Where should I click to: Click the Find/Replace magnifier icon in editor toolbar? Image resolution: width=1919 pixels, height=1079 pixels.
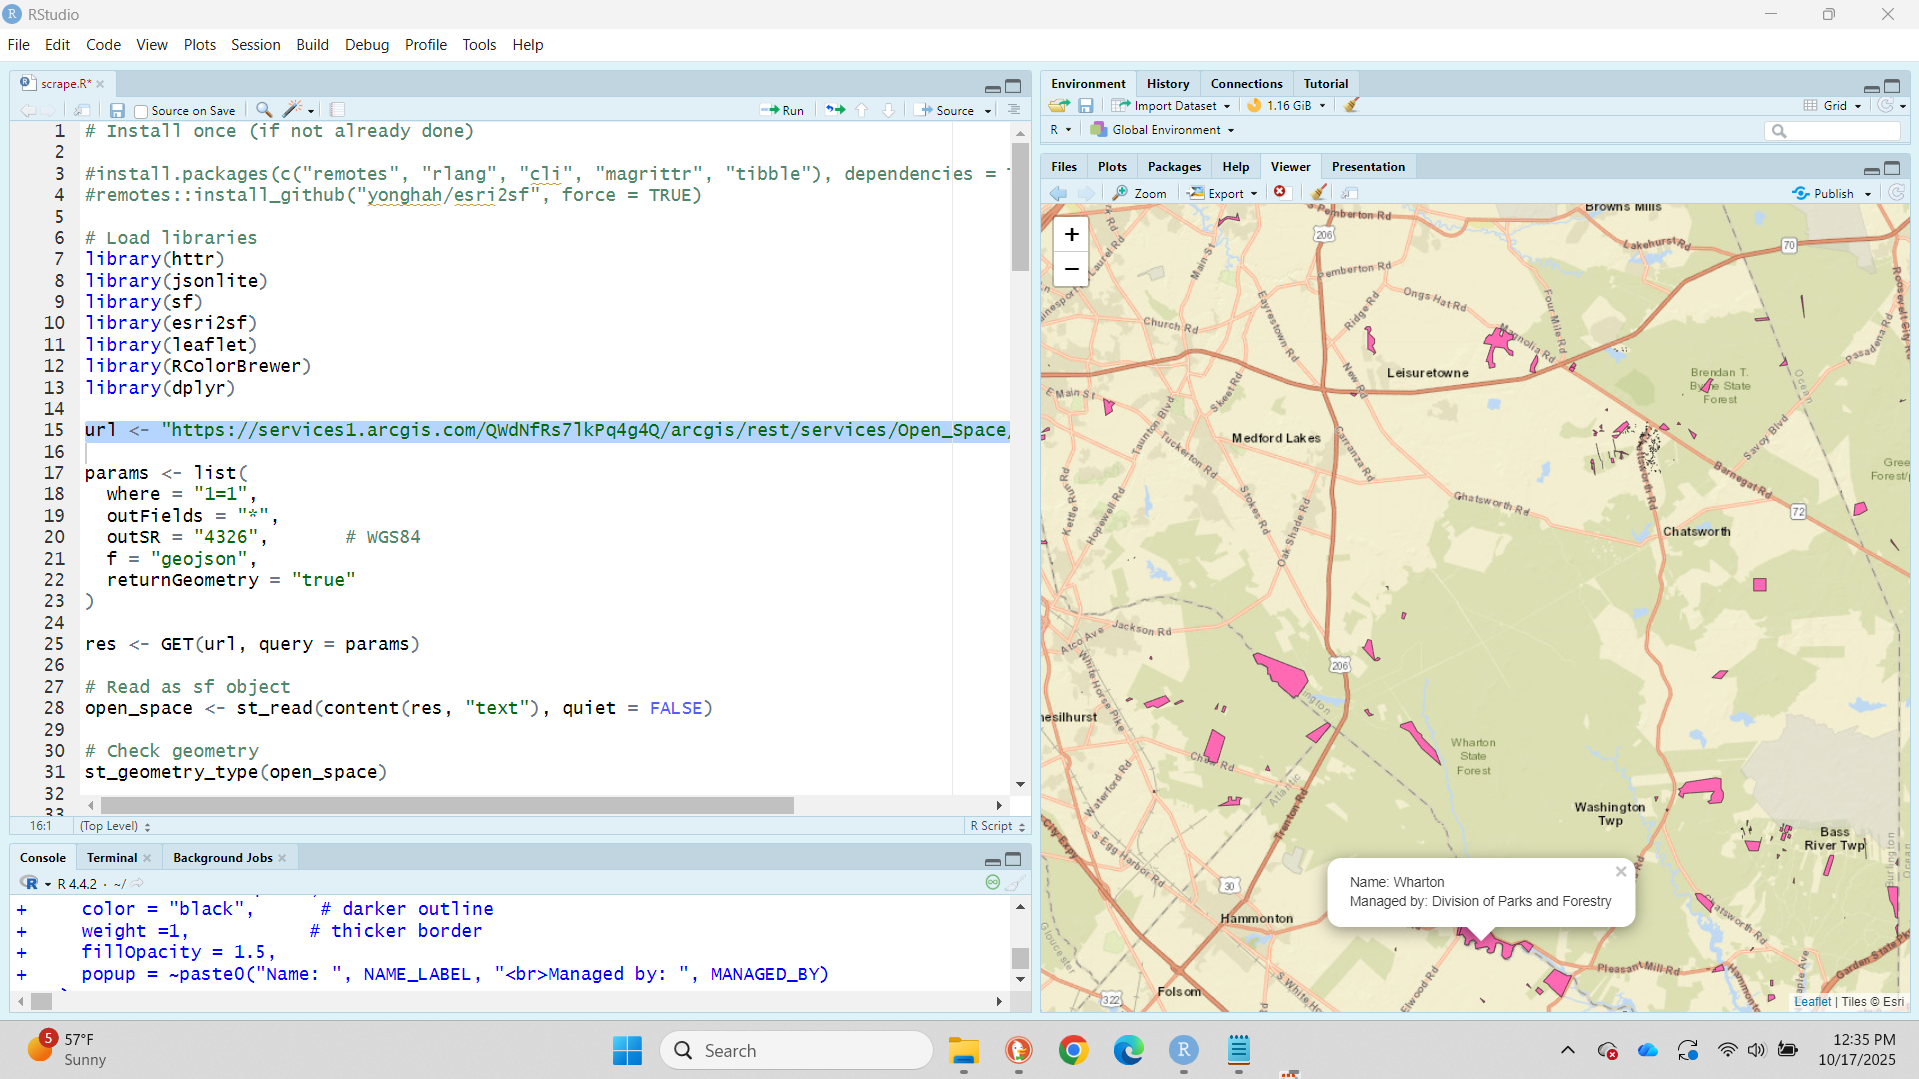263,110
